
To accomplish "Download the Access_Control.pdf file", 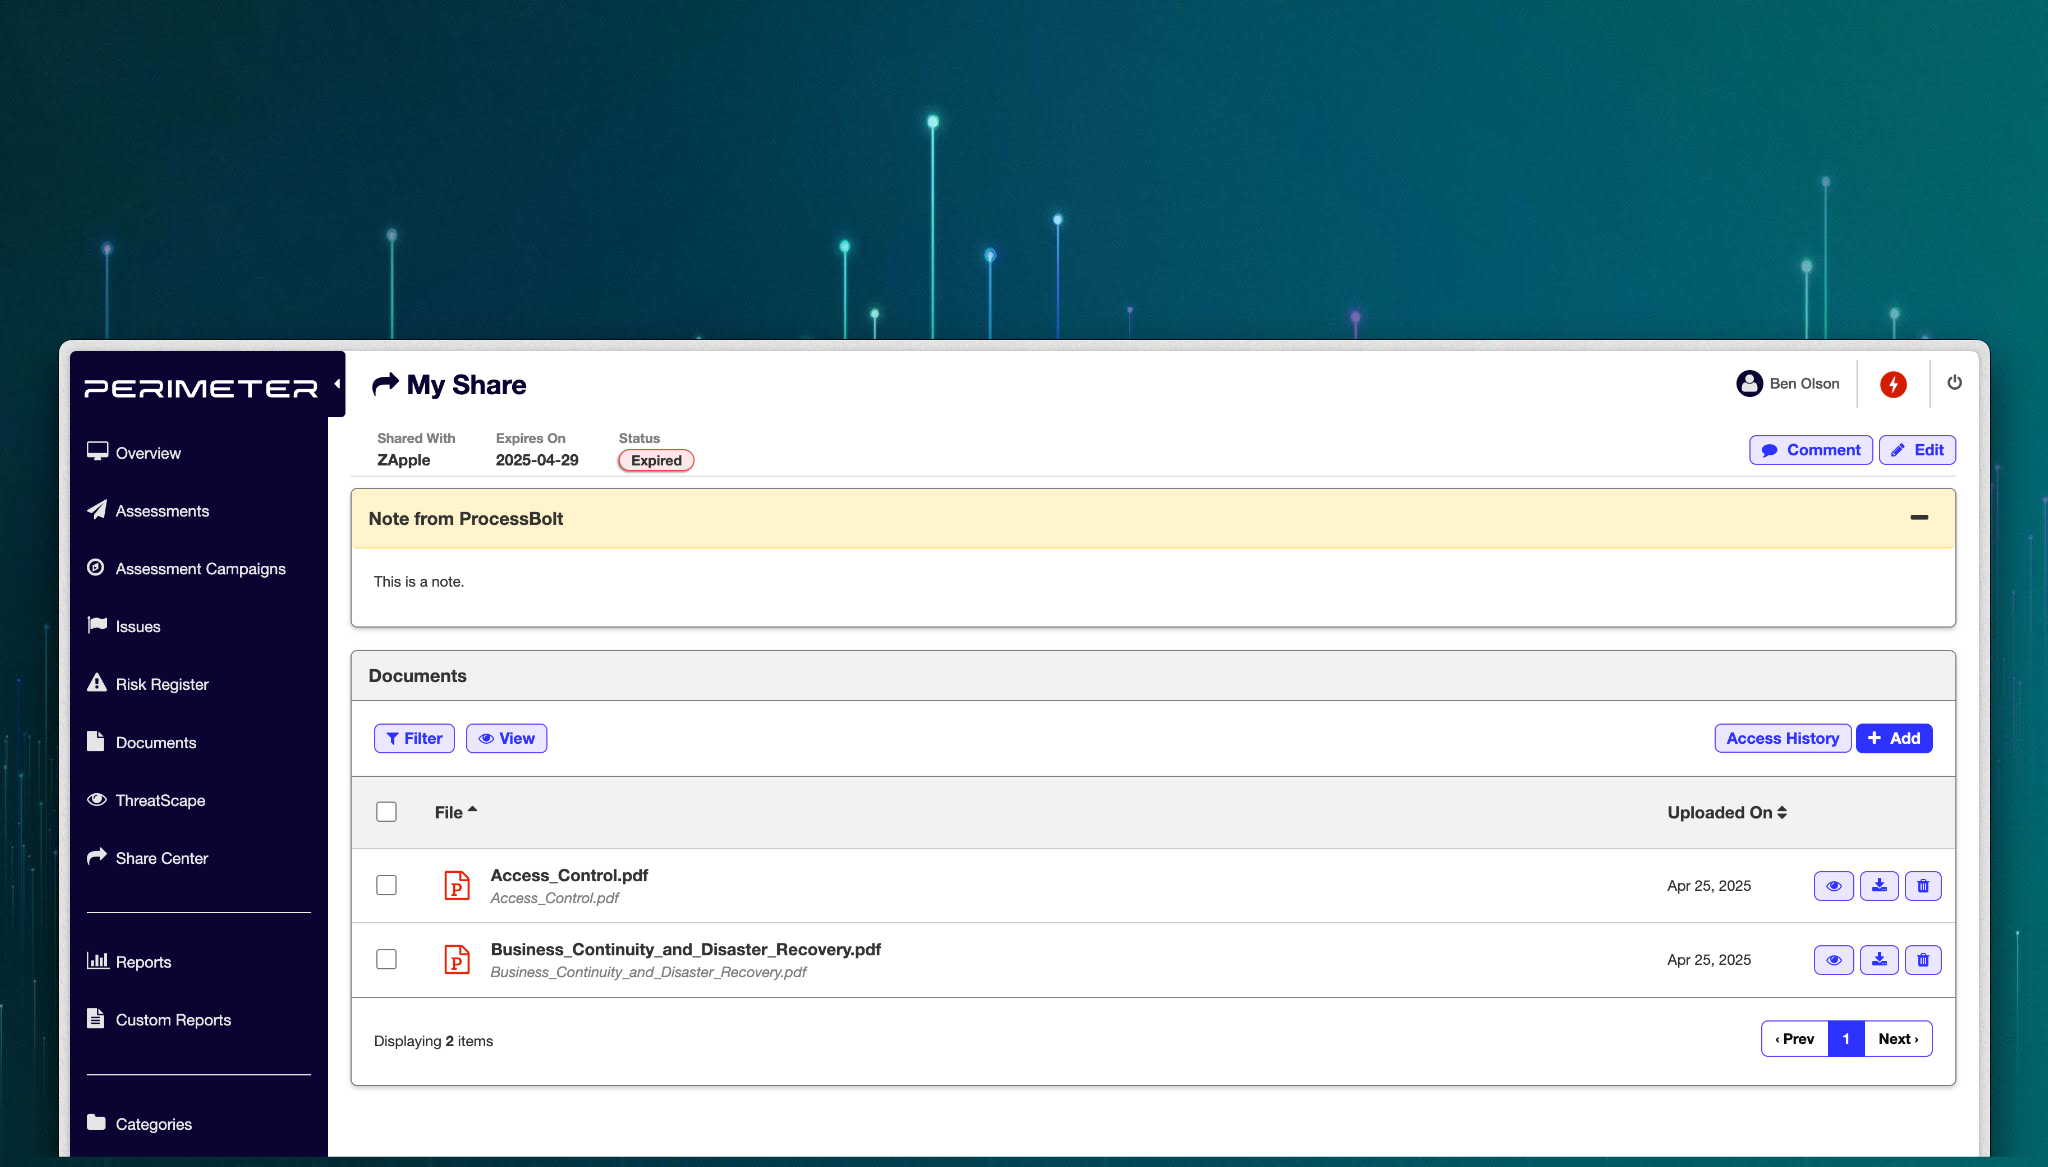I will pyautogui.click(x=1879, y=886).
